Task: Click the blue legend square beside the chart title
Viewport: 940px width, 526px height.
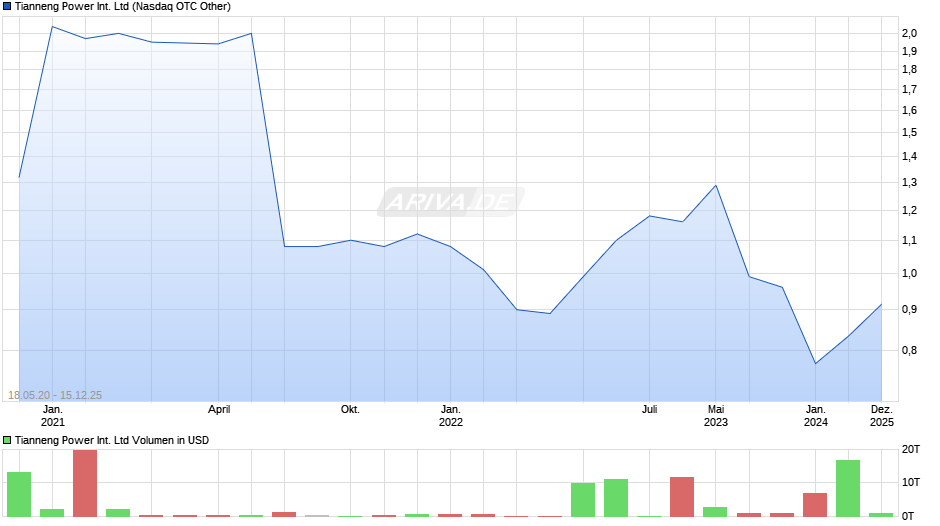Action: (x=7, y=7)
